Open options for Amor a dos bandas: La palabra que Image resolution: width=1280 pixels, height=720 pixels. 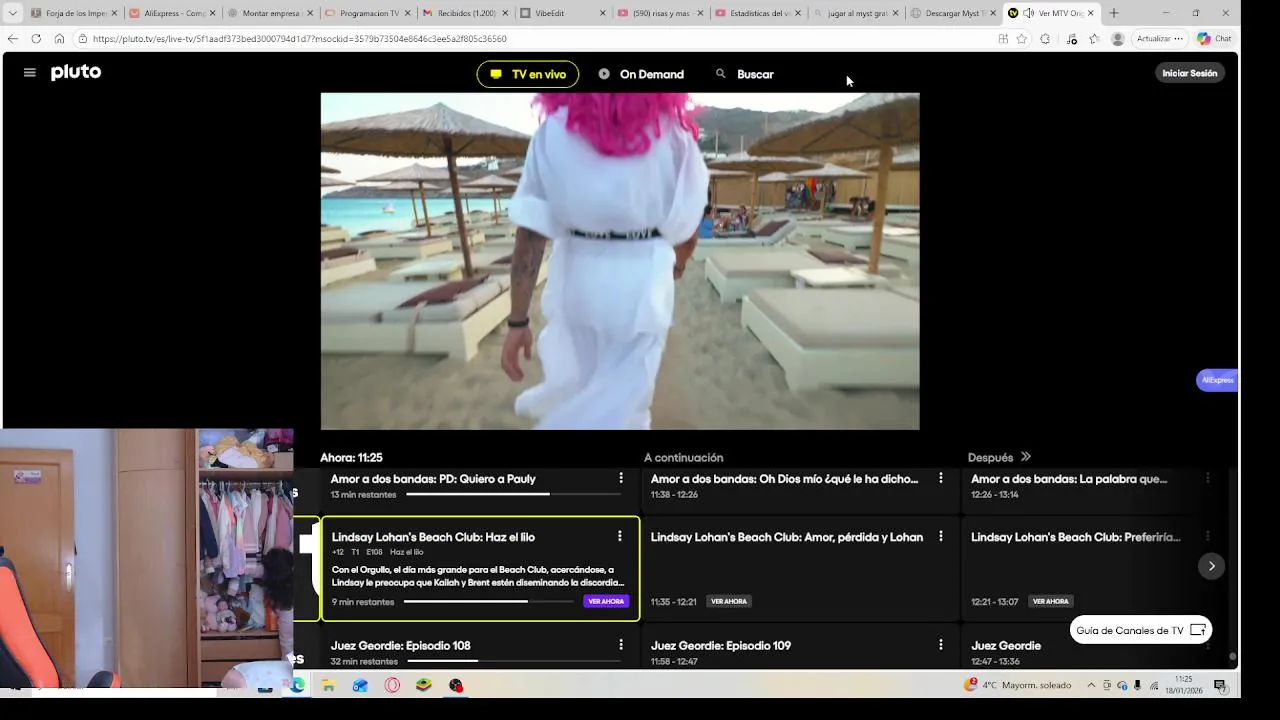[x=1208, y=478]
